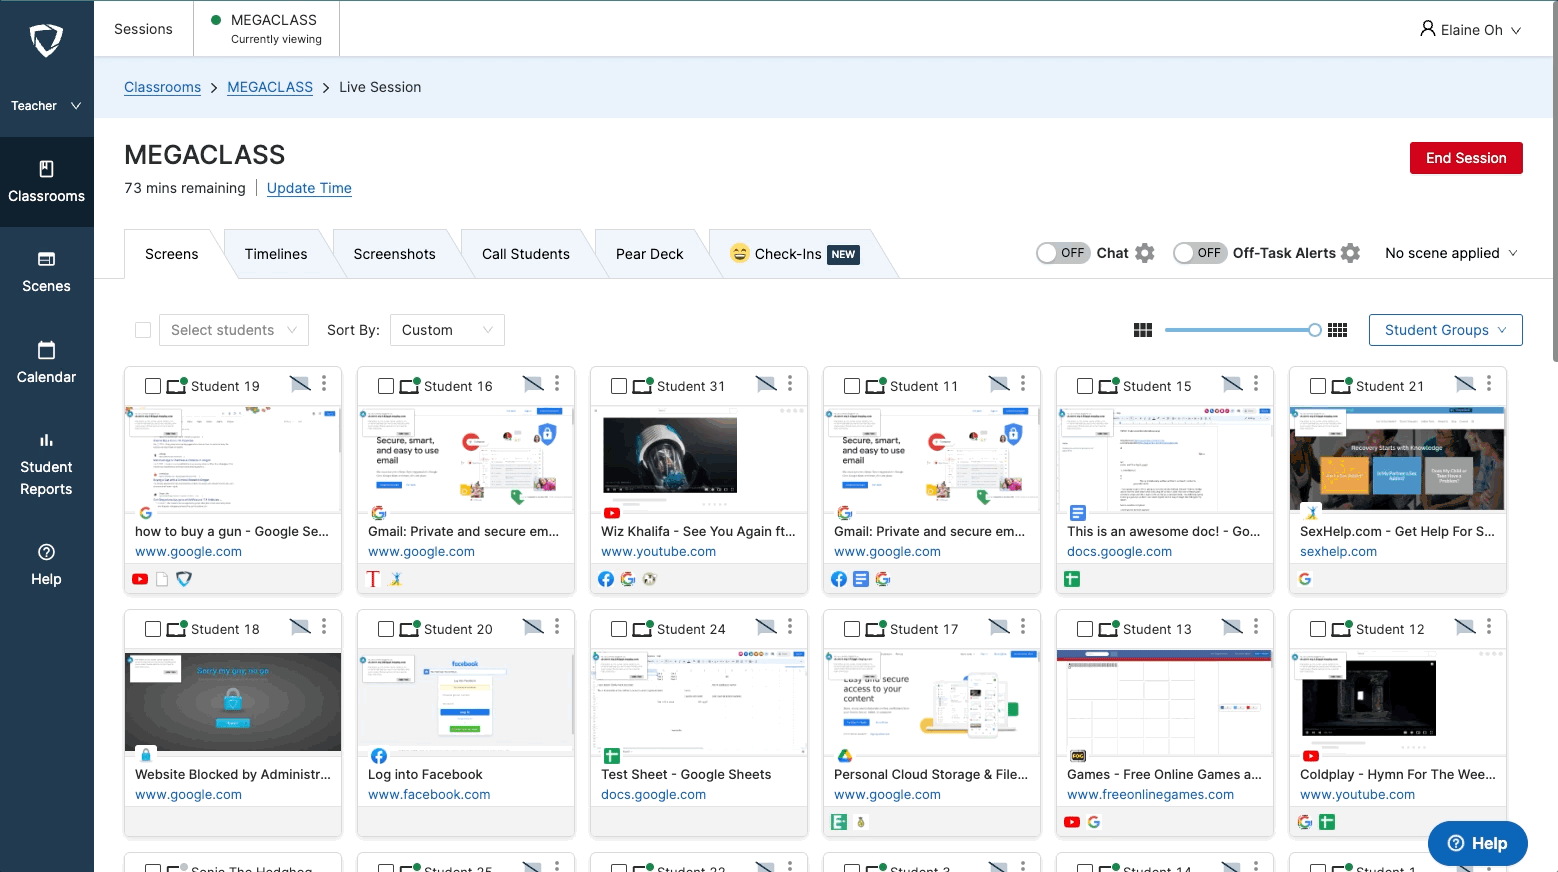Switch to Call Students tab
Screen dimensions: 1558x872
pos(526,254)
